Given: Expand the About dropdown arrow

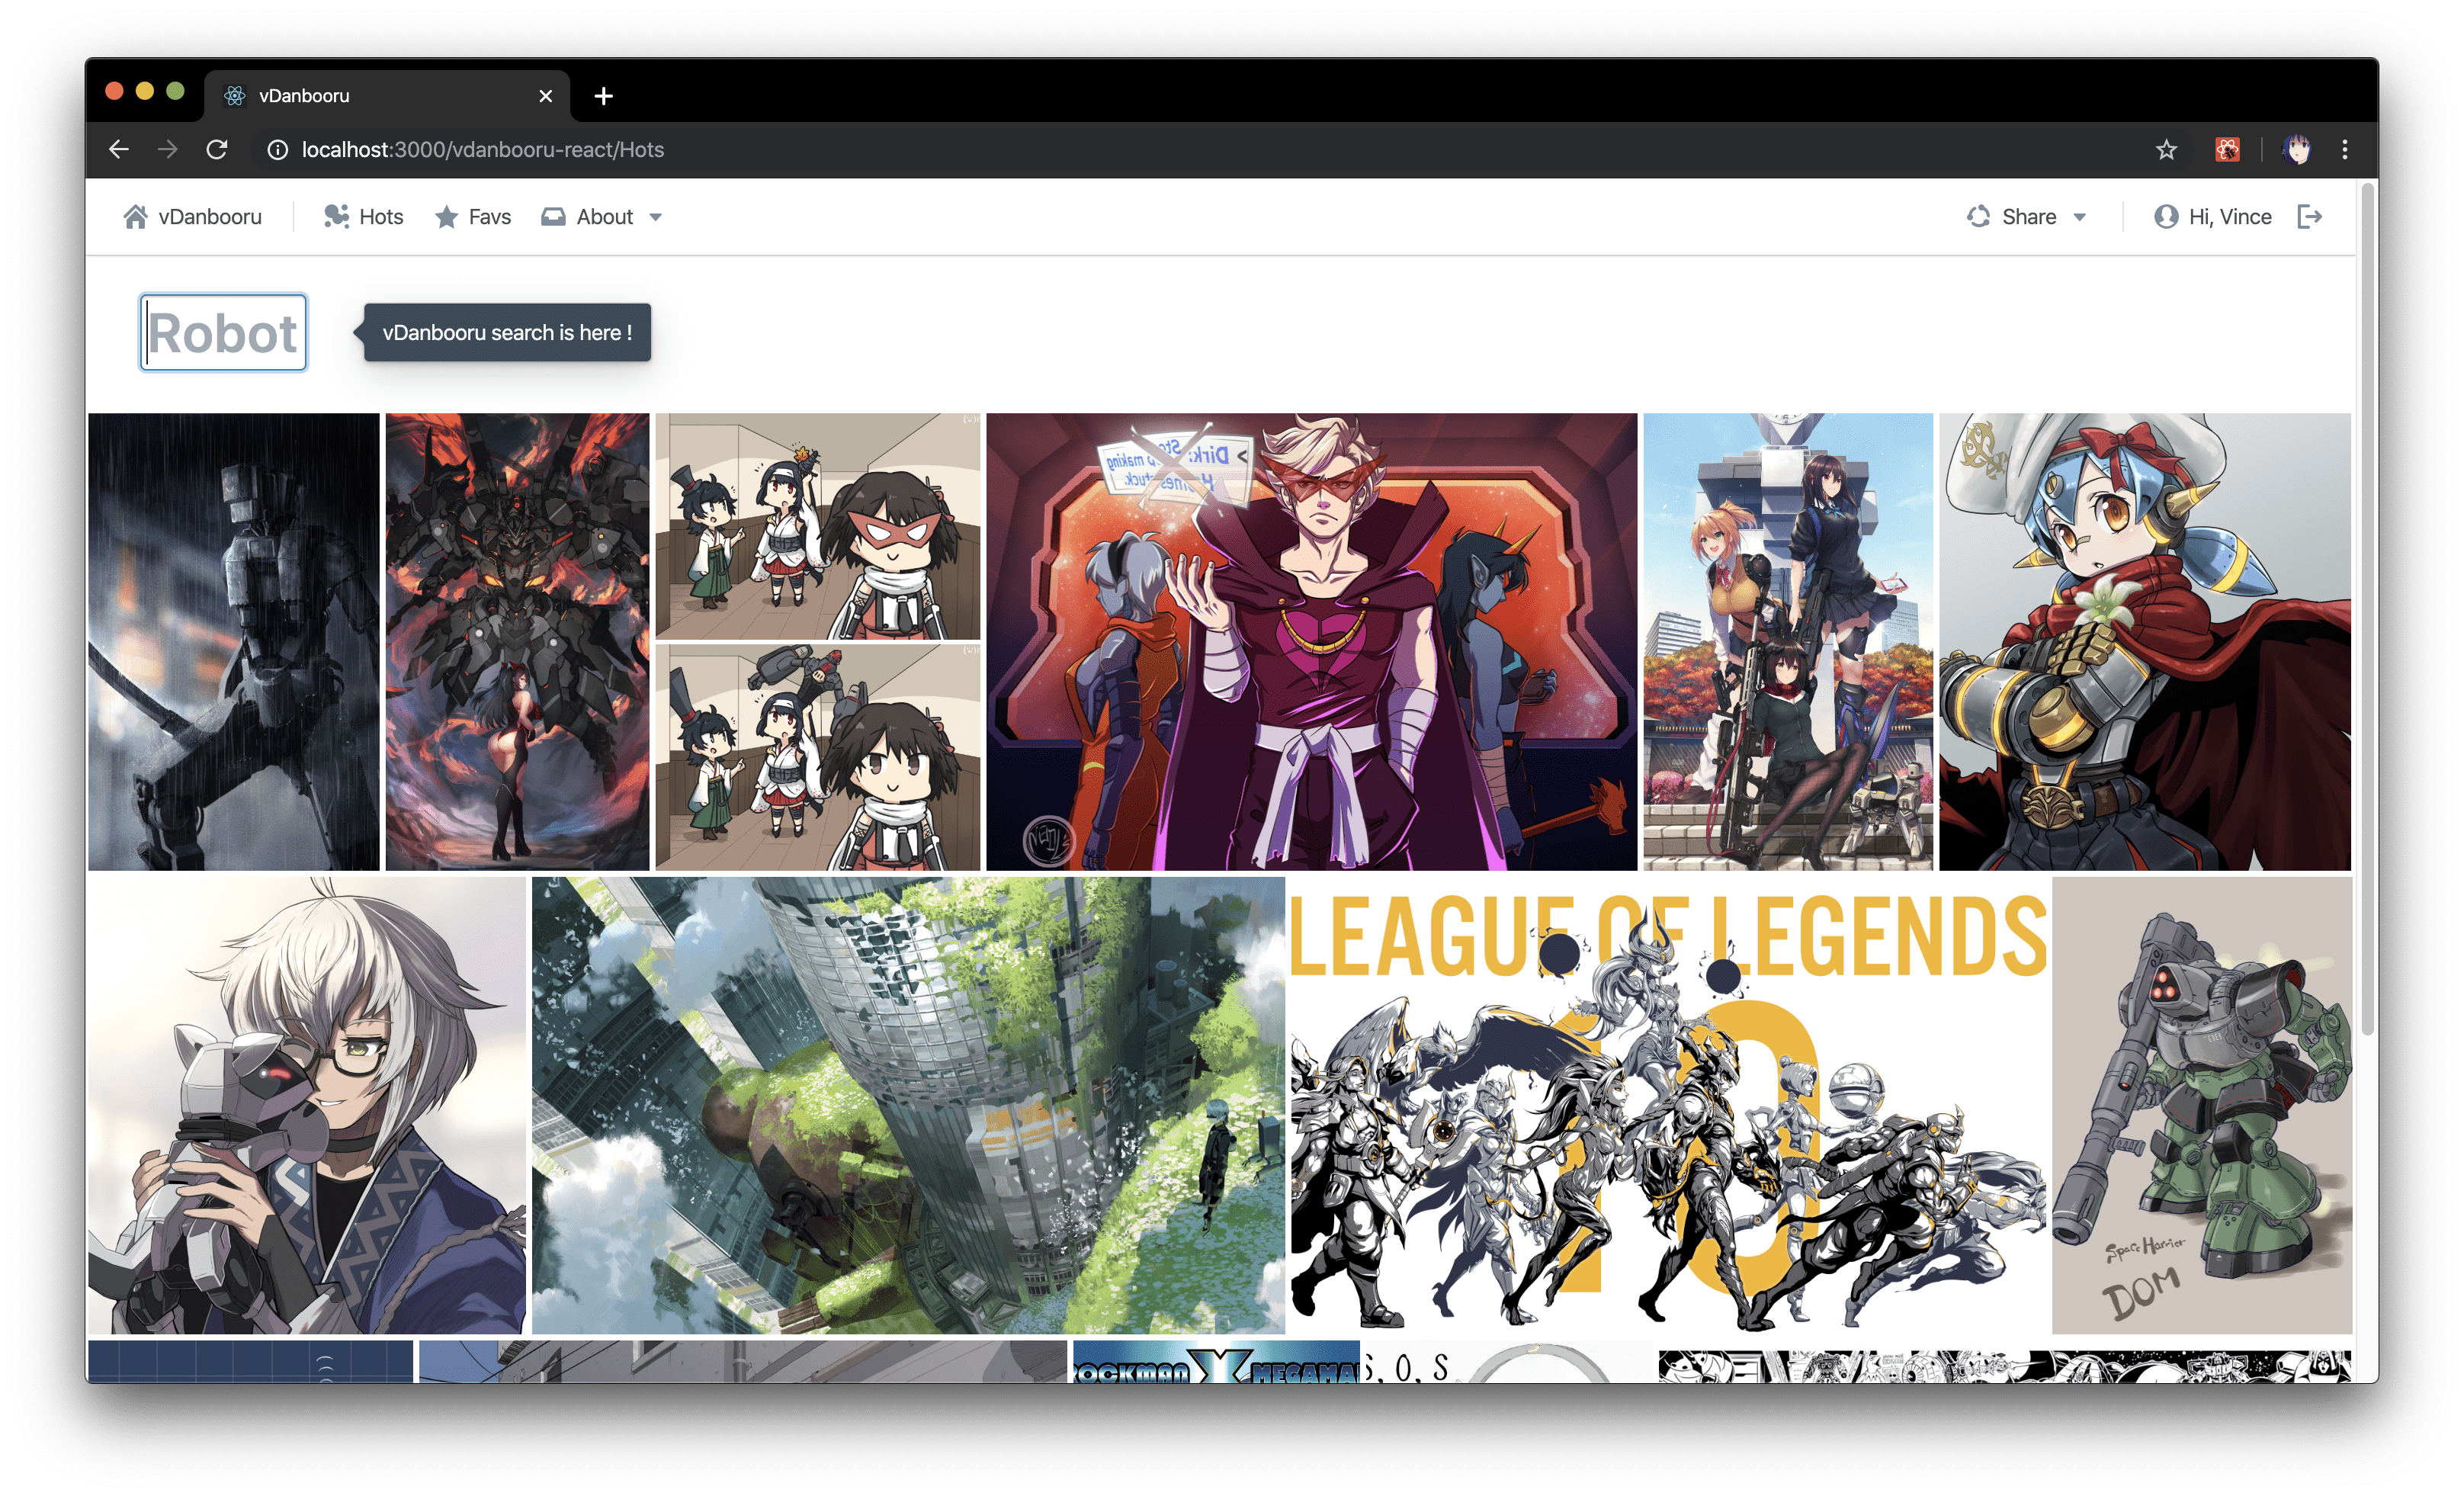Looking at the screenshot, I should tap(656, 217).
